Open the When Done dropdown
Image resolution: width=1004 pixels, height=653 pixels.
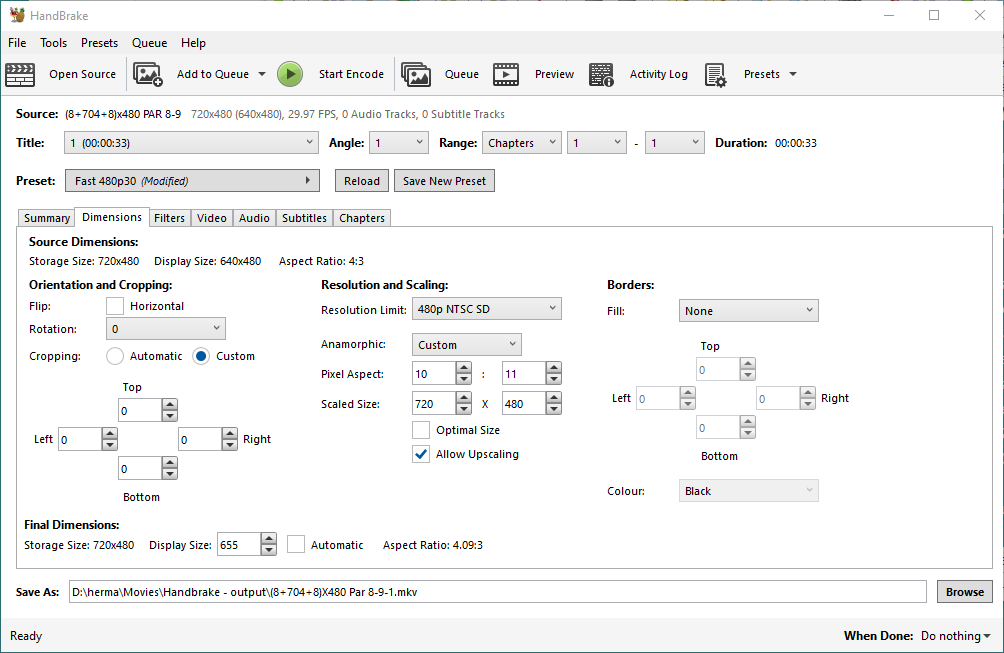[x=955, y=636]
